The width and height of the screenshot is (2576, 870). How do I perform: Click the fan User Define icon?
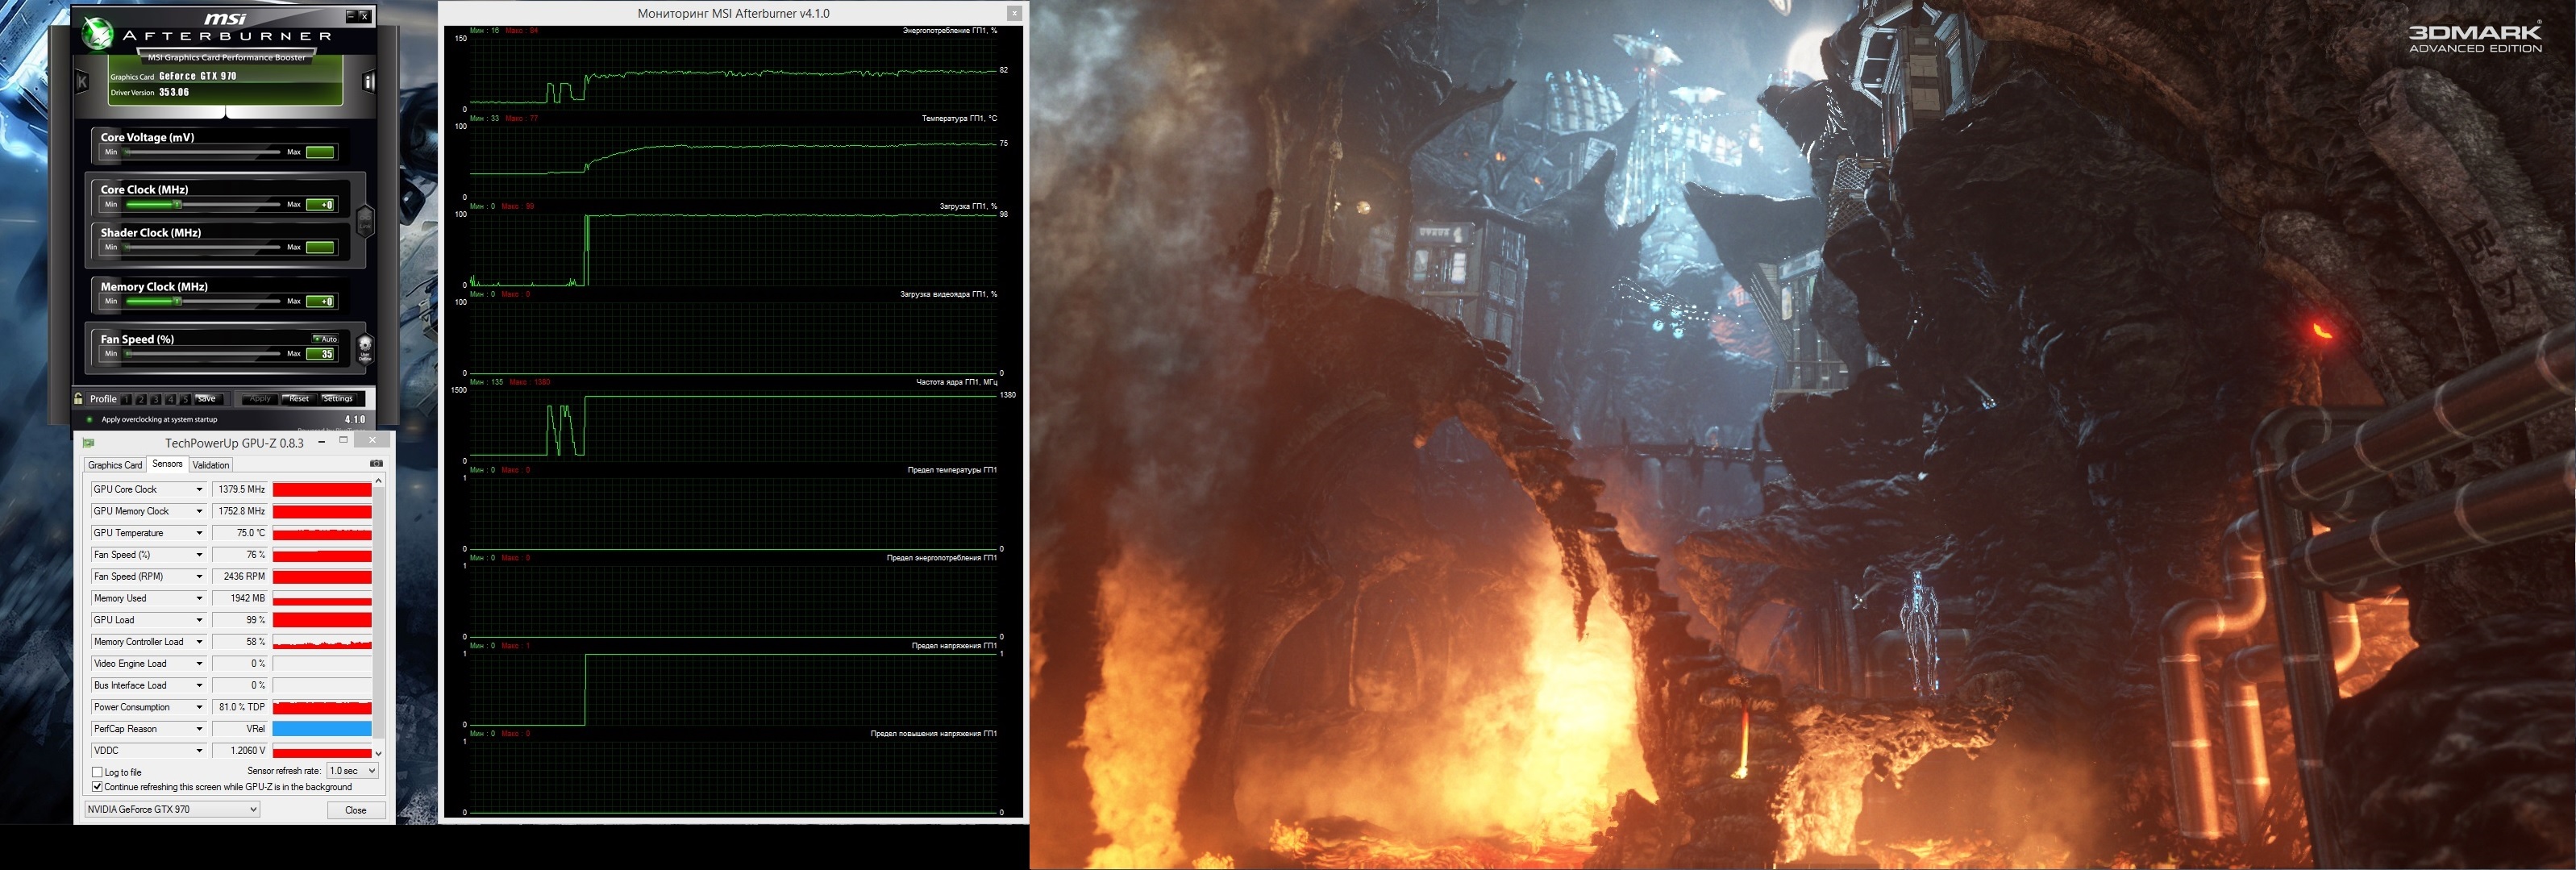(365, 347)
